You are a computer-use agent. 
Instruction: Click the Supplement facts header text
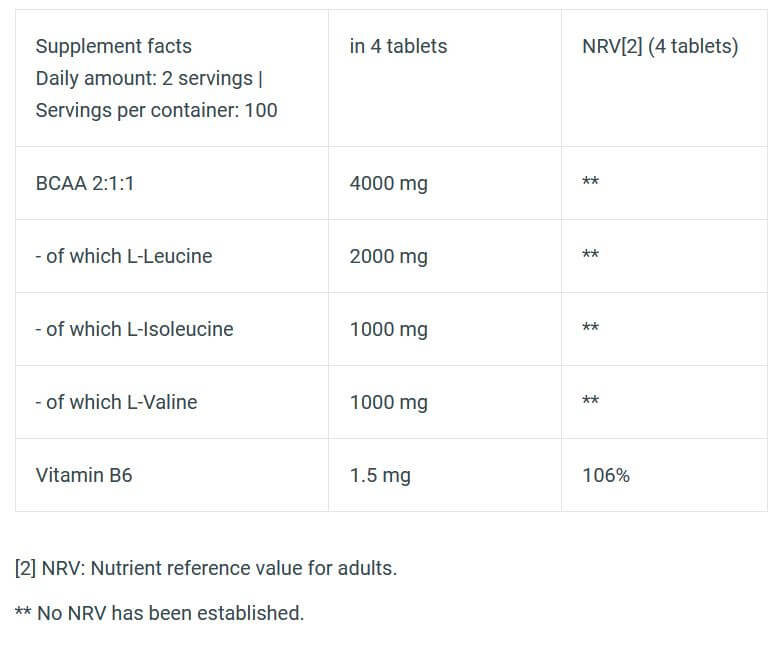[113, 46]
